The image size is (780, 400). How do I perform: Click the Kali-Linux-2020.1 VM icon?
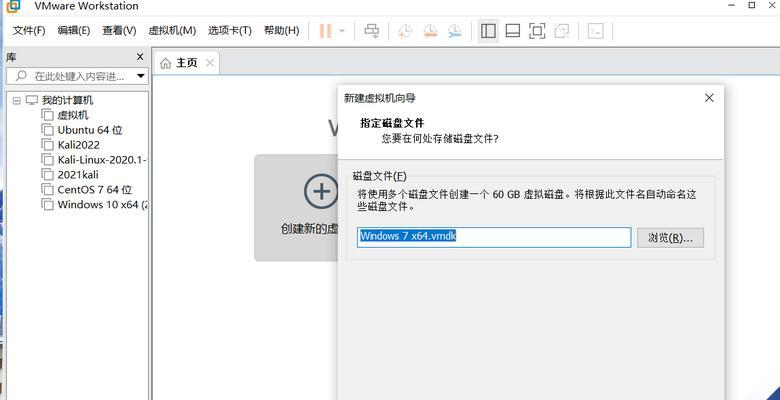pyautogui.click(x=47, y=160)
